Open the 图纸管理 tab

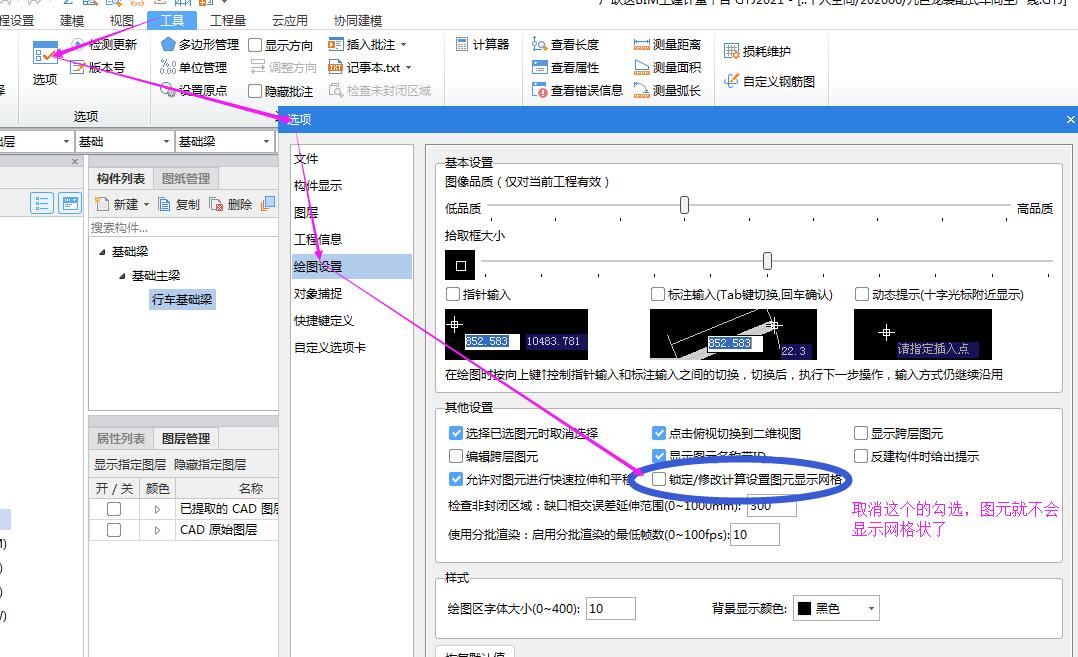186,179
